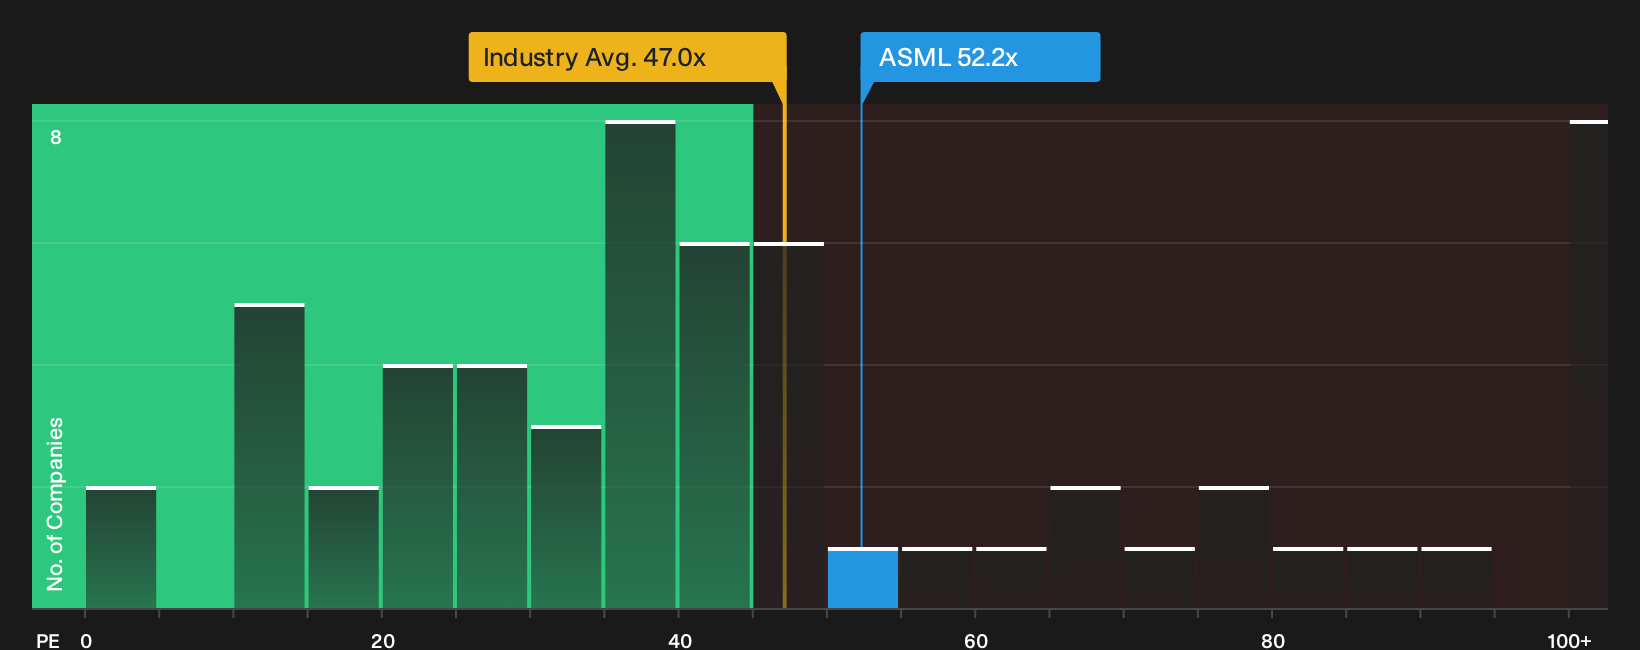This screenshot has height=650, width=1640.
Task: Click the 100+ PE bar
Action: point(1589,364)
